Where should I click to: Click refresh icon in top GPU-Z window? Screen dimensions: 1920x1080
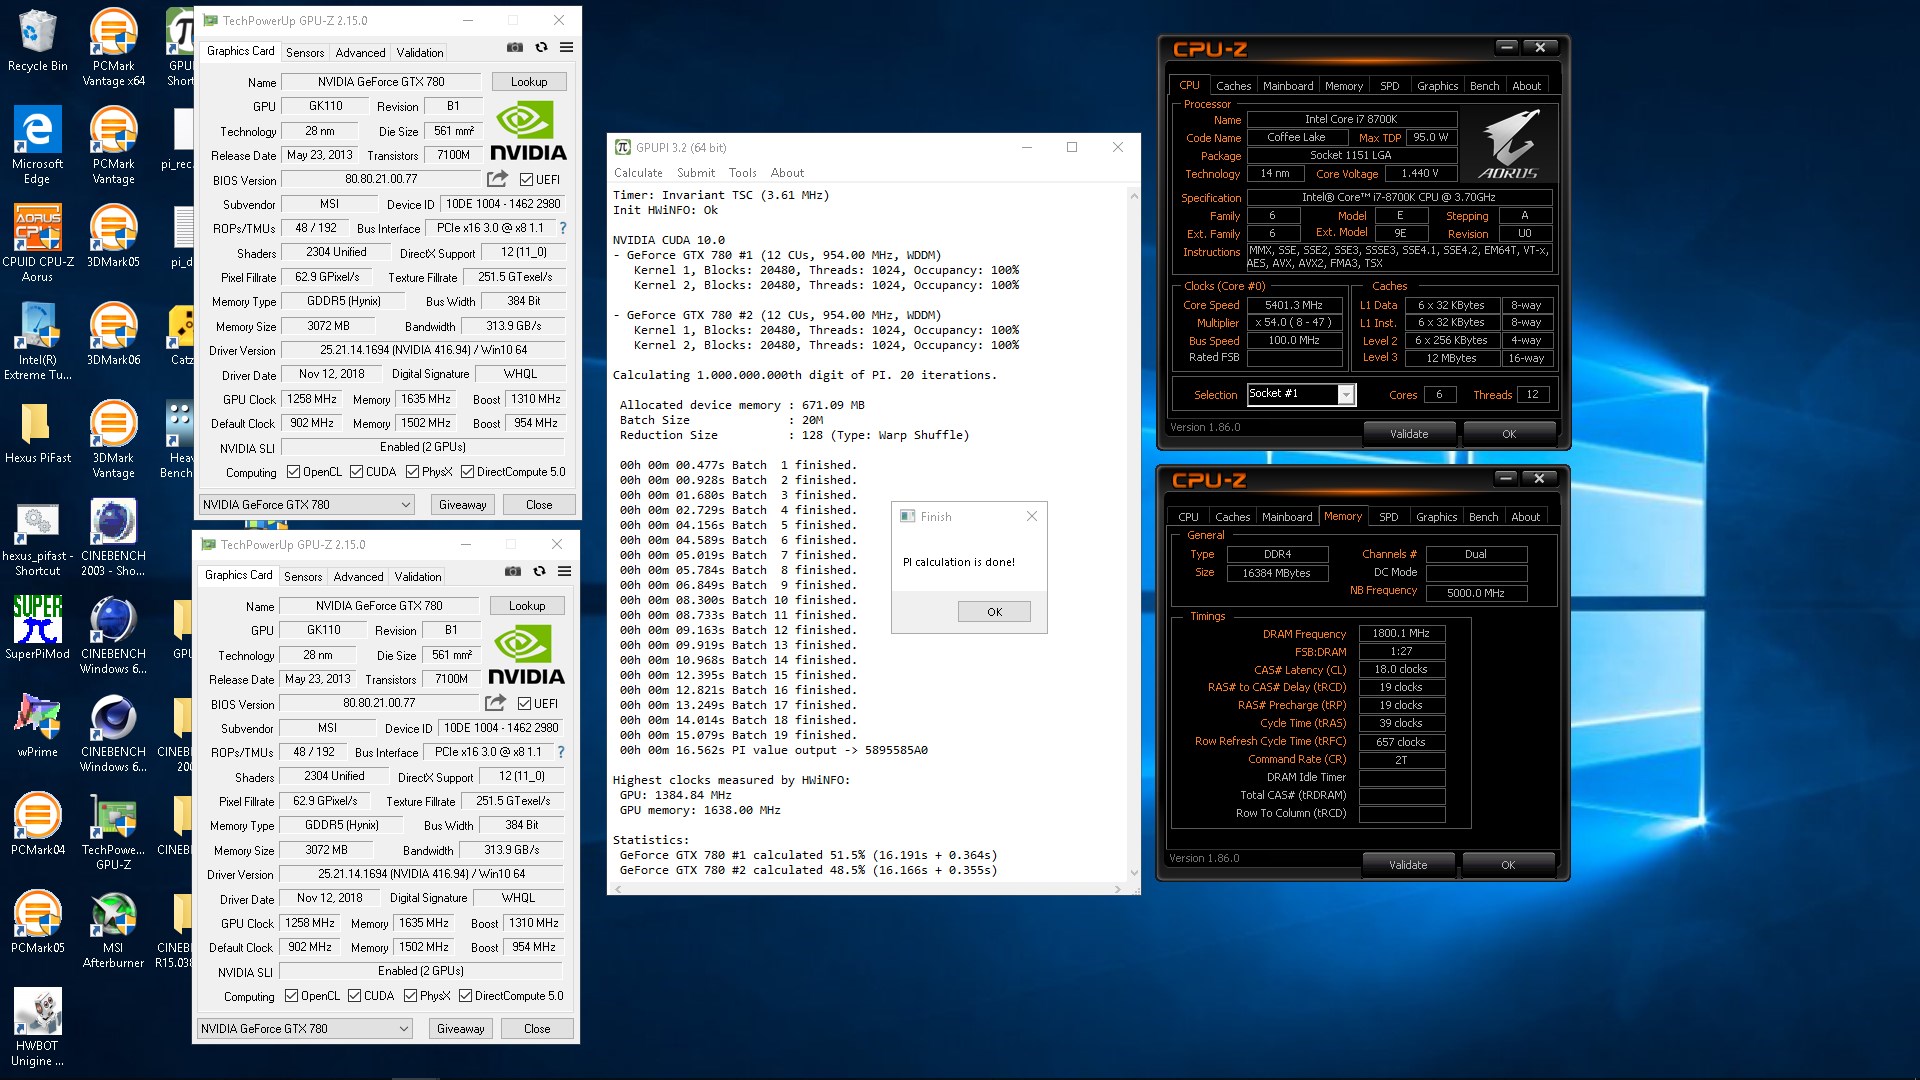[x=541, y=47]
